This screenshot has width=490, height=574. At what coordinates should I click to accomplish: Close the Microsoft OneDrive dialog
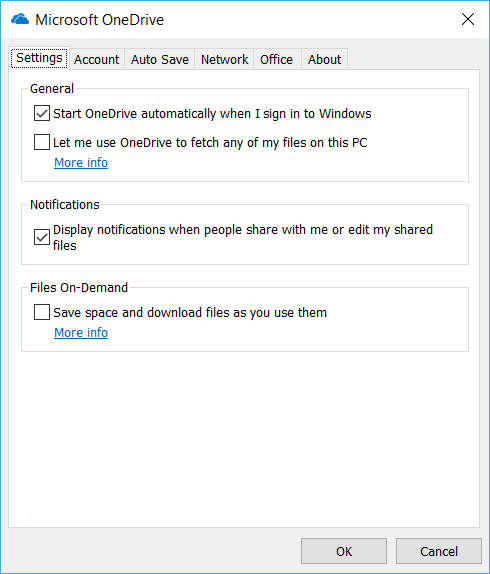pyautogui.click(x=468, y=19)
